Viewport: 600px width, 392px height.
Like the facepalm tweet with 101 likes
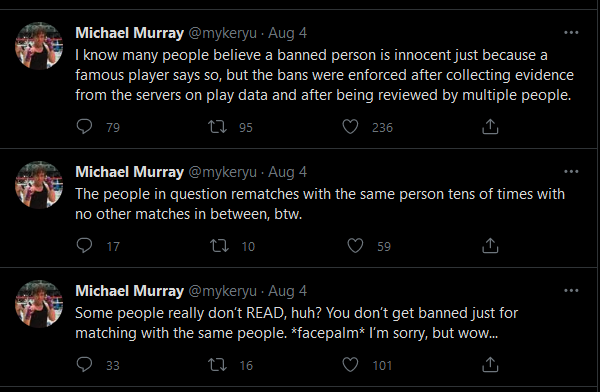pyautogui.click(x=350, y=365)
